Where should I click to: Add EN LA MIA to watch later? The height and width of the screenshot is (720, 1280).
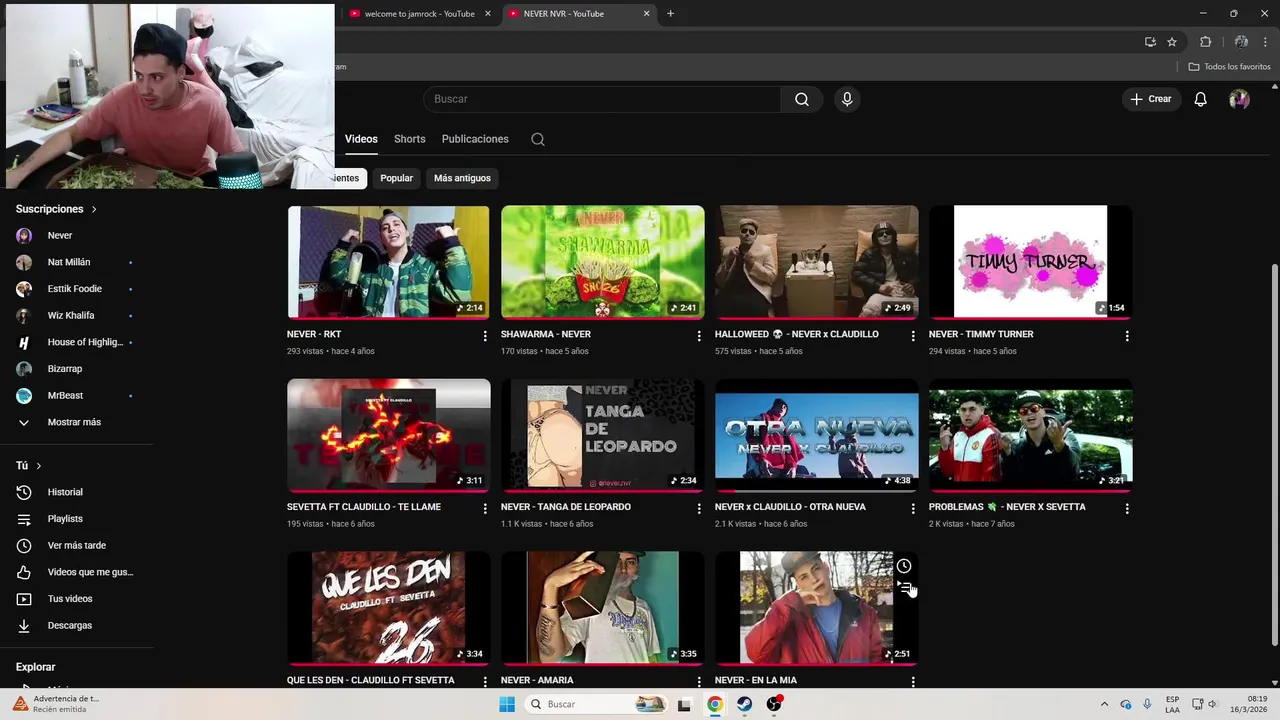click(x=904, y=566)
